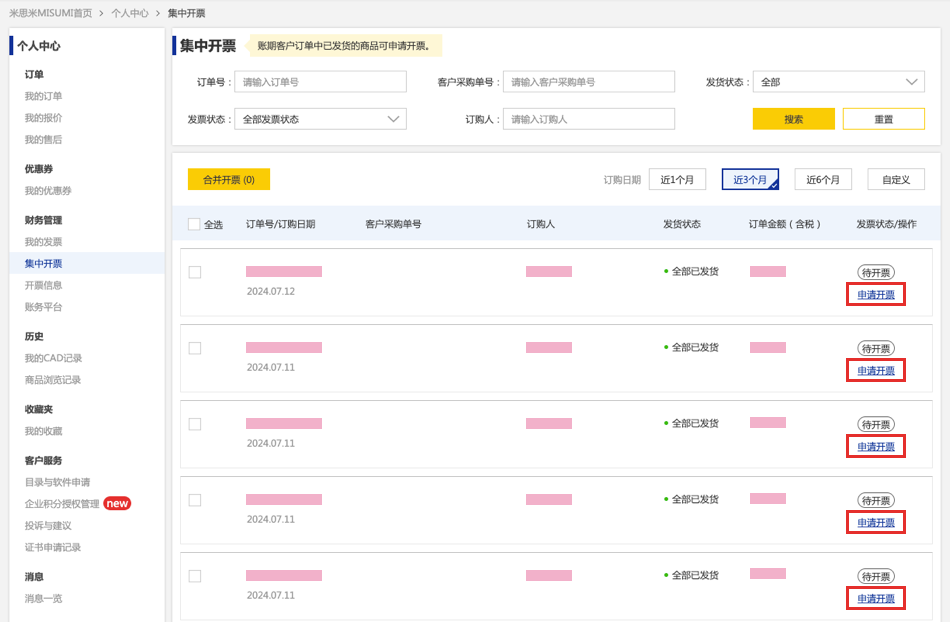The height and width of the screenshot is (622, 950).
Task: Expand the 发票状态 dropdown
Action: [x=321, y=119]
